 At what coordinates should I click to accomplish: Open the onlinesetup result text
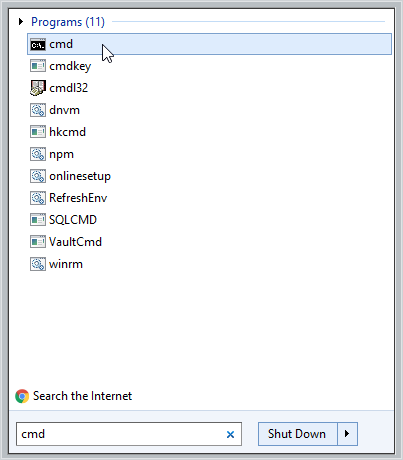[80, 176]
